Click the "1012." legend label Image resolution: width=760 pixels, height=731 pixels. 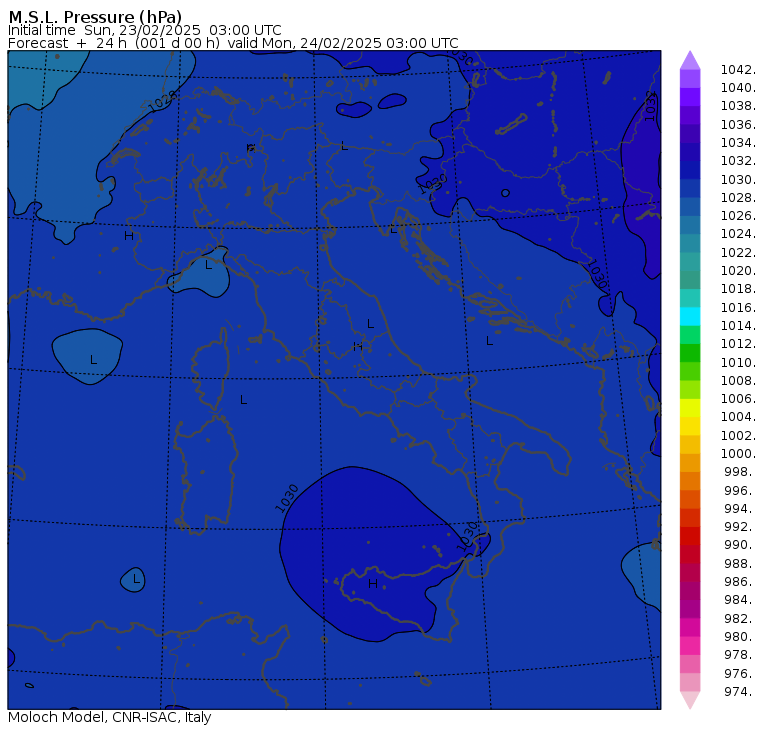[738, 344]
